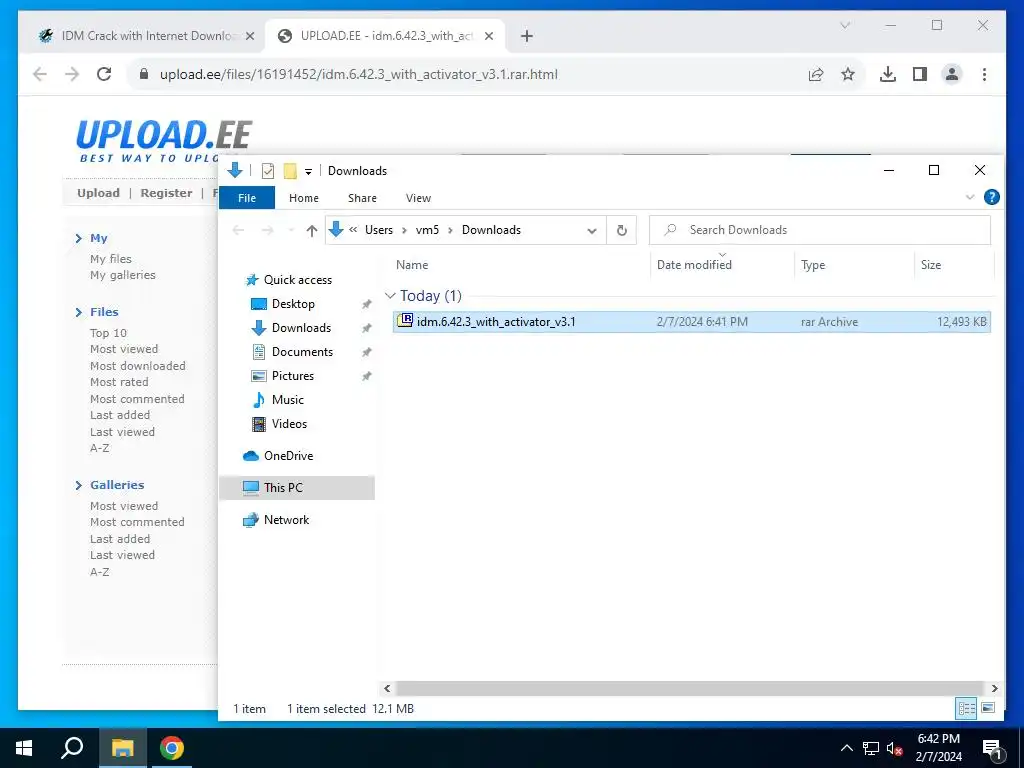Go up one folder level
The image size is (1024, 768).
[x=312, y=231]
